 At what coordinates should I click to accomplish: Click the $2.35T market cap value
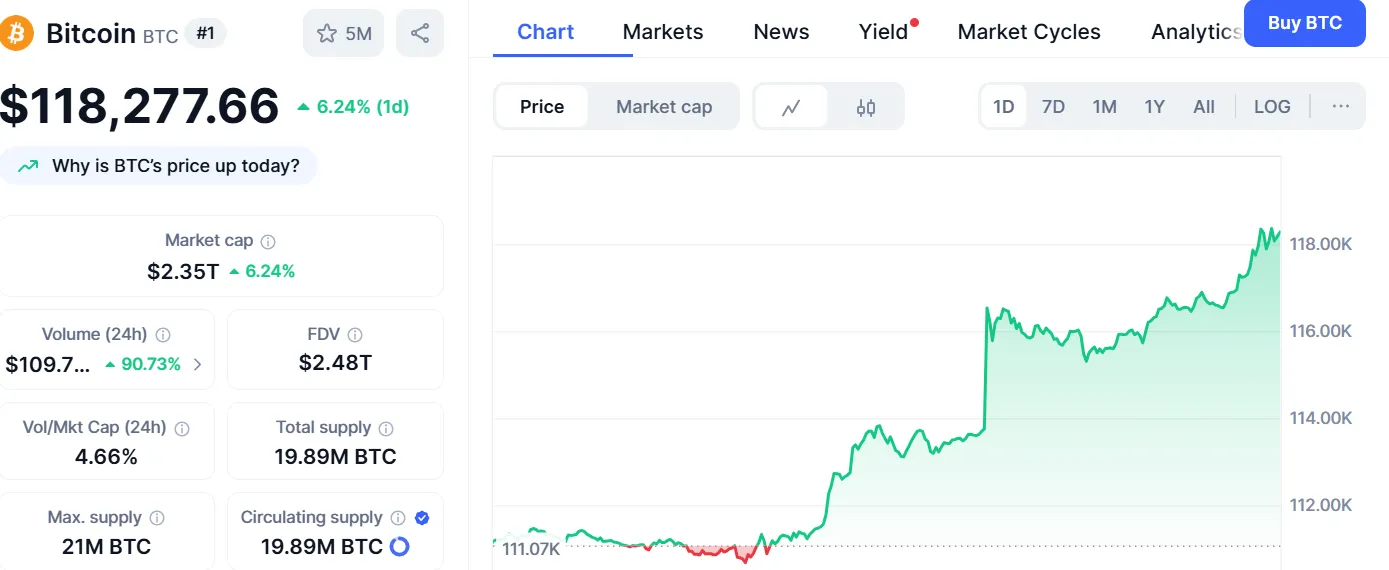[x=183, y=271]
